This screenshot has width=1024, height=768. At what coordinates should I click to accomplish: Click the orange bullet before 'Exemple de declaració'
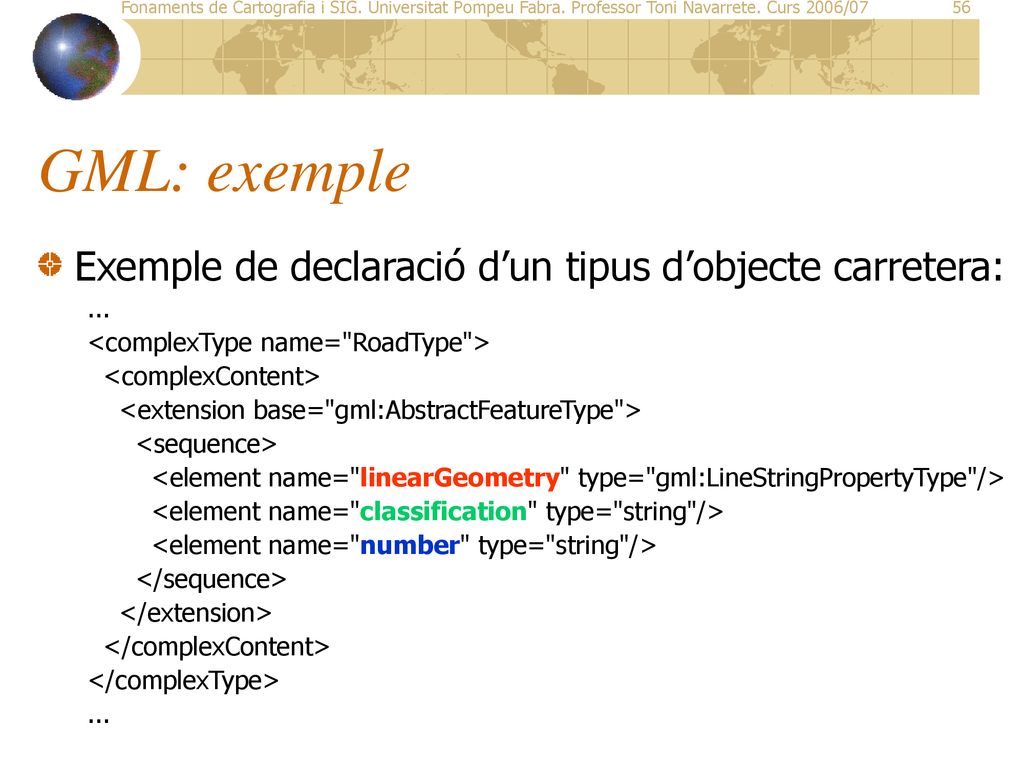coord(50,264)
